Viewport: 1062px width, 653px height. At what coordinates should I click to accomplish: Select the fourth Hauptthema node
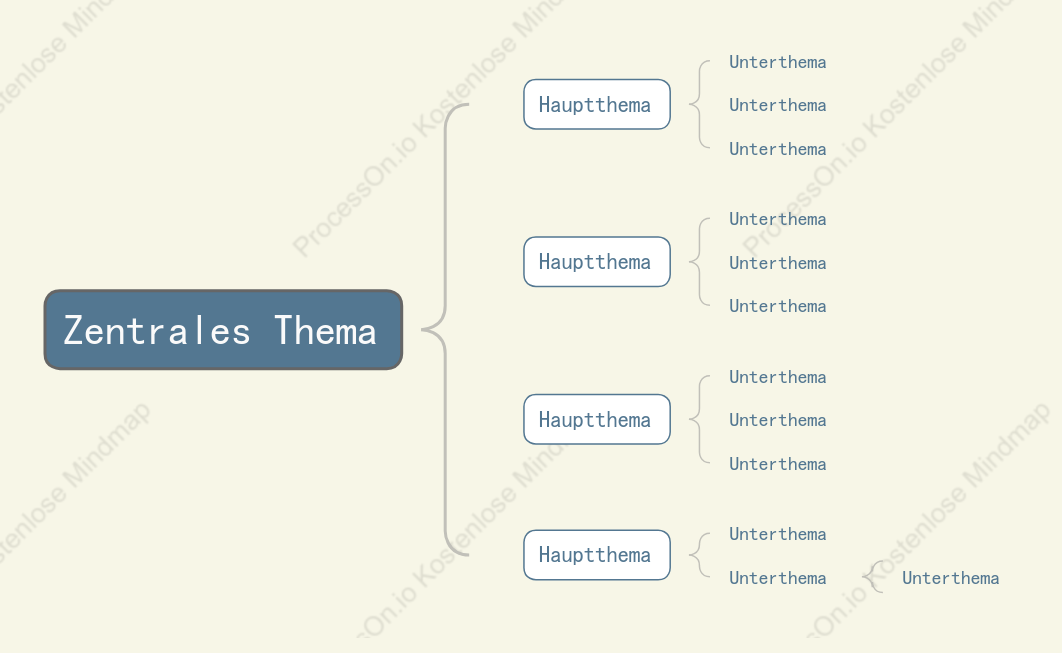click(597, 555)
